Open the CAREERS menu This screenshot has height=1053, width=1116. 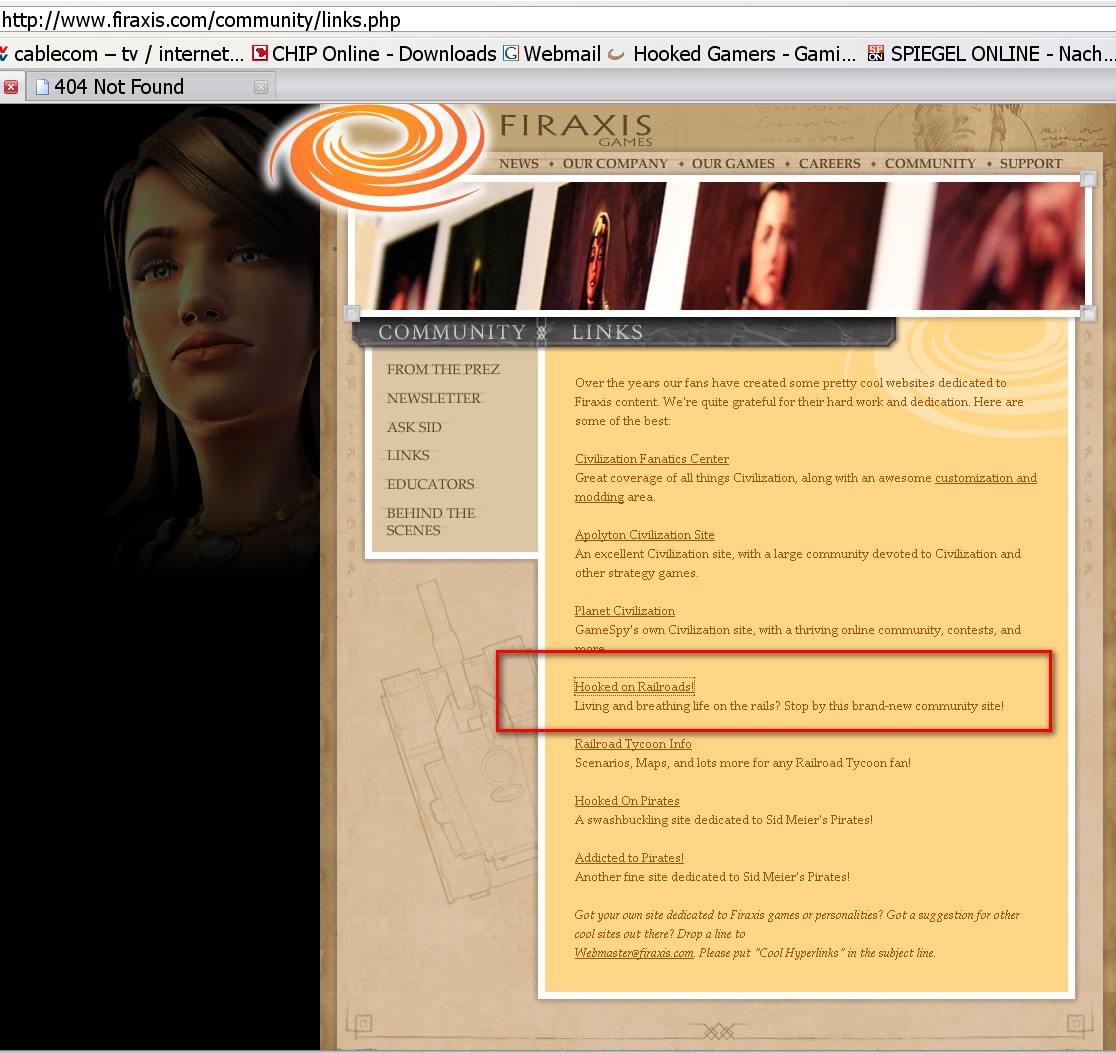(x=829, y=164)
